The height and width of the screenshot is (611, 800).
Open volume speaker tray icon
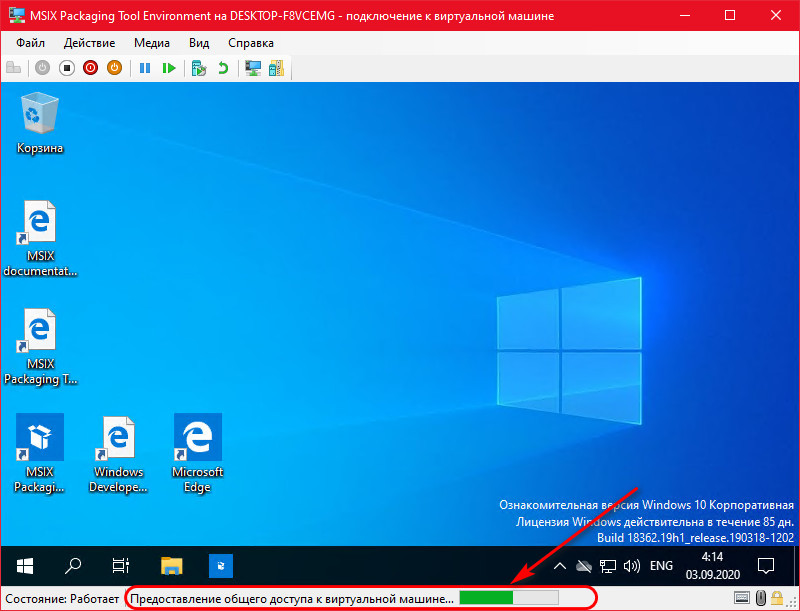[x=632, y=566]
